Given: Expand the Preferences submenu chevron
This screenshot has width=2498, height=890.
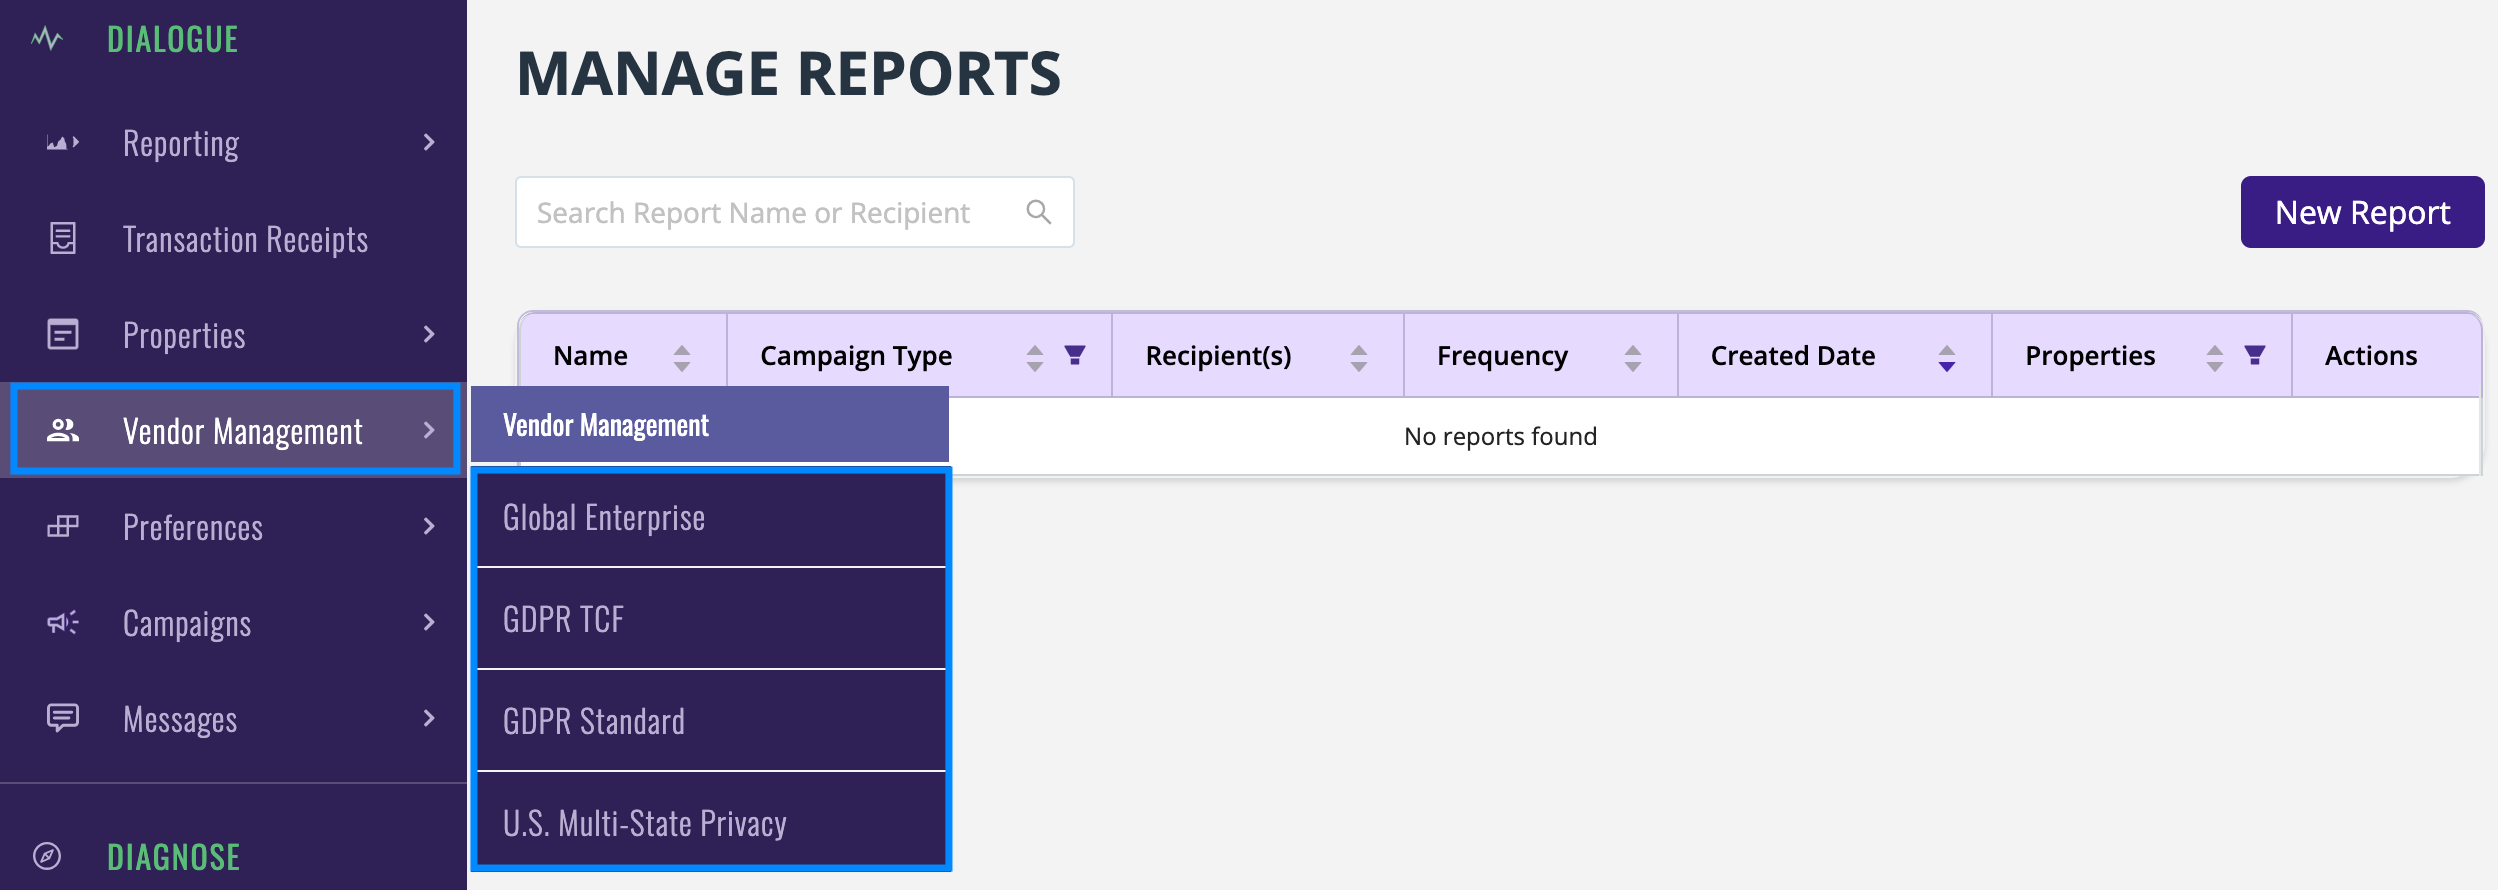Looking at the screenshot, I should click(x=429, y=526).
